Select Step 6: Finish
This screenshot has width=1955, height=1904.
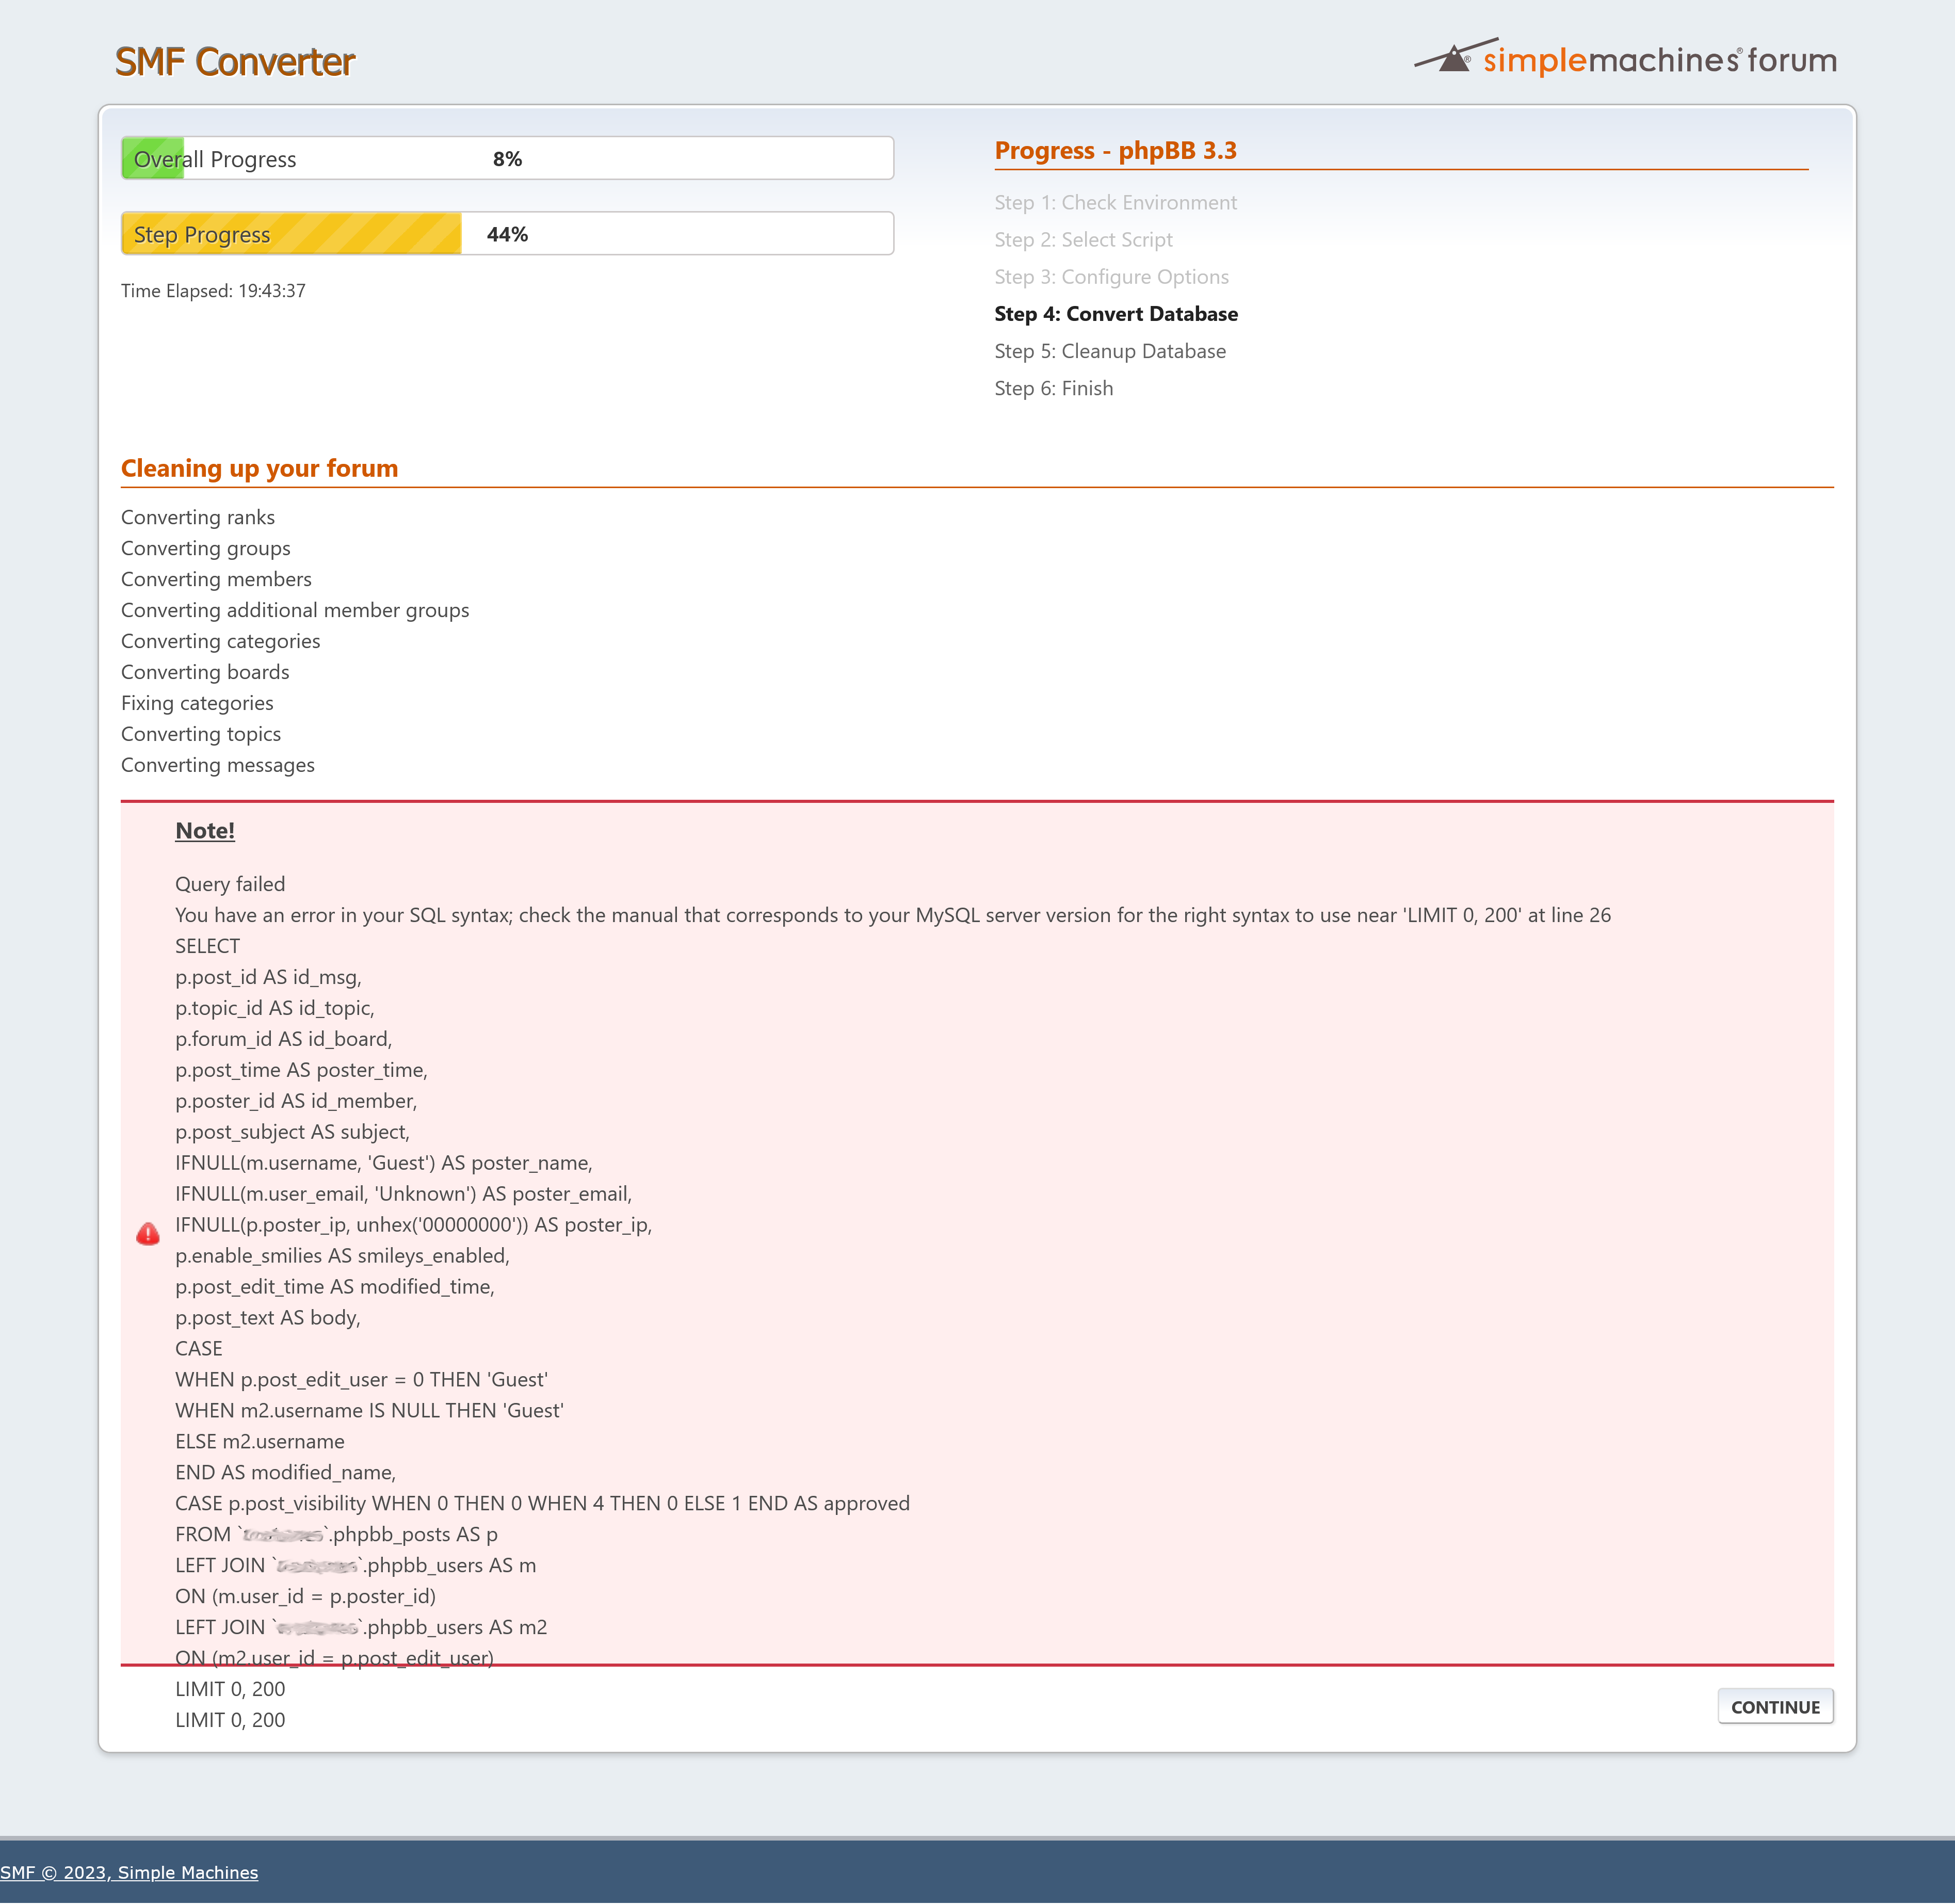1053,388
